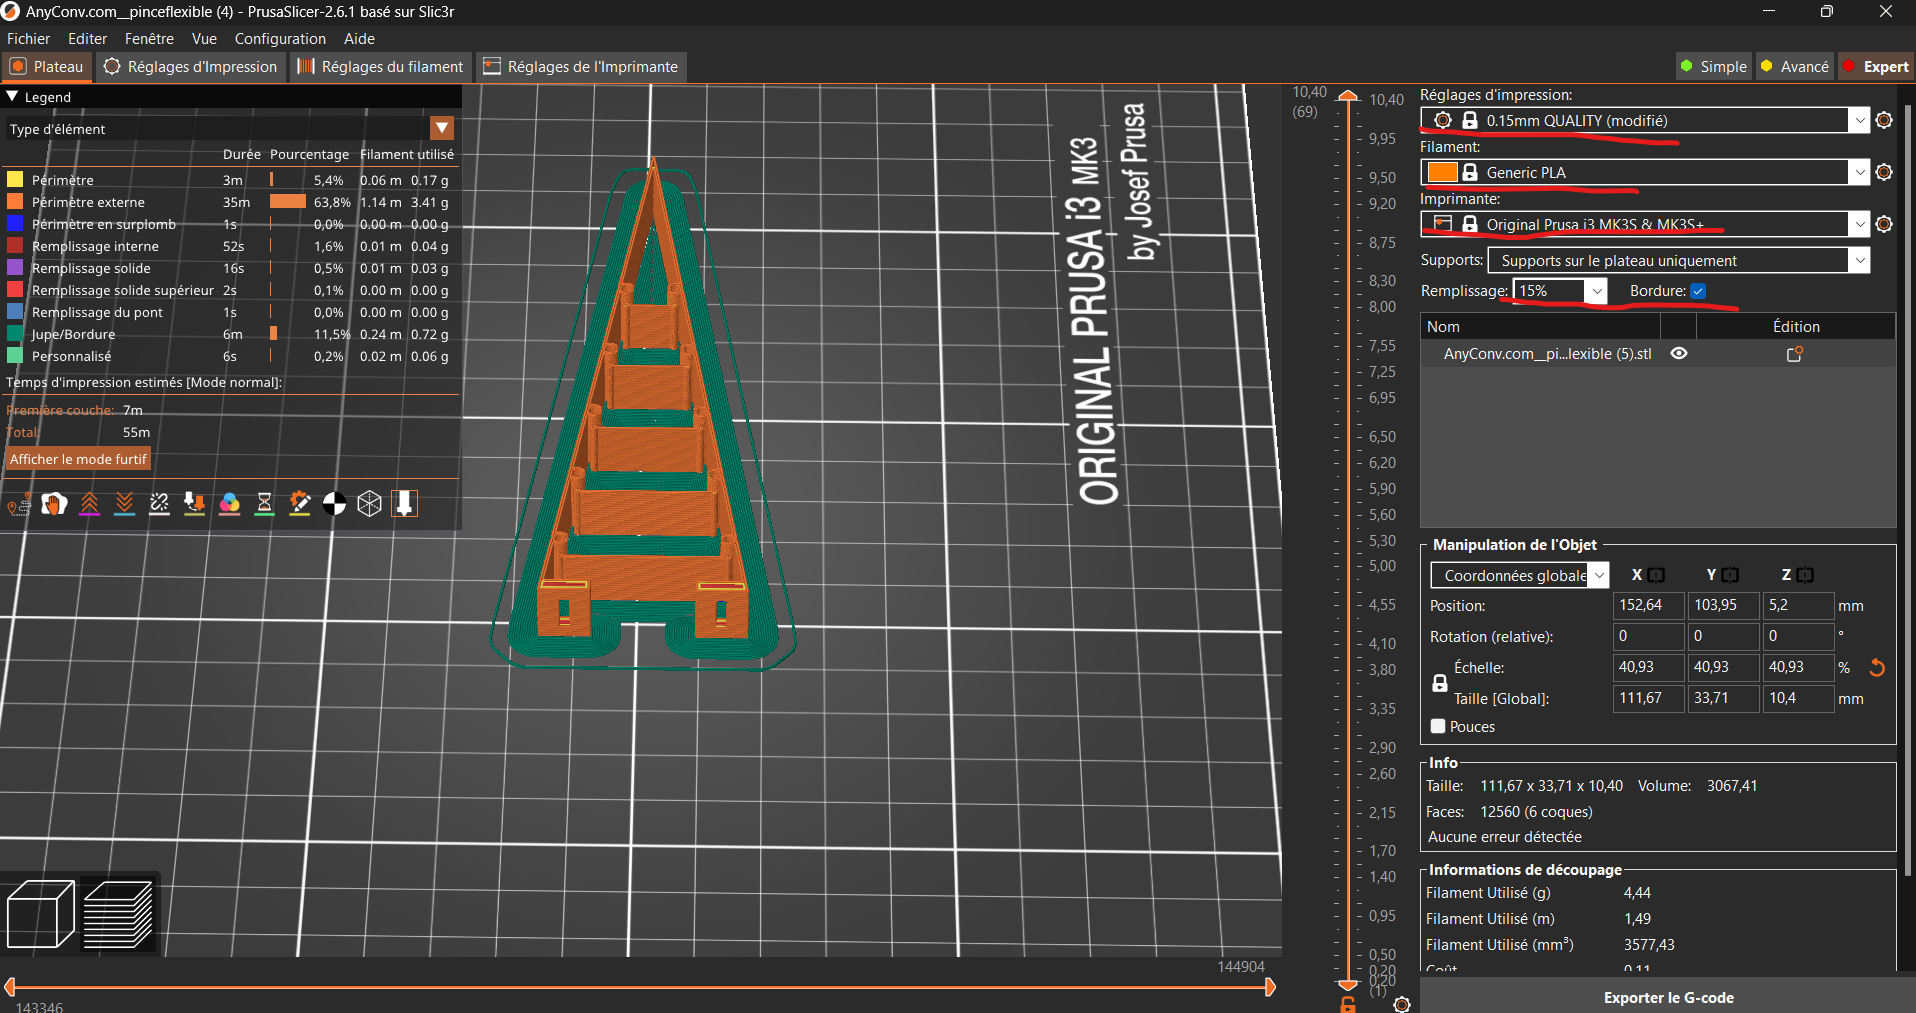Click Taille Y value field 33,71
Screen dimensions: 1916x1013
pos(1723,698)
